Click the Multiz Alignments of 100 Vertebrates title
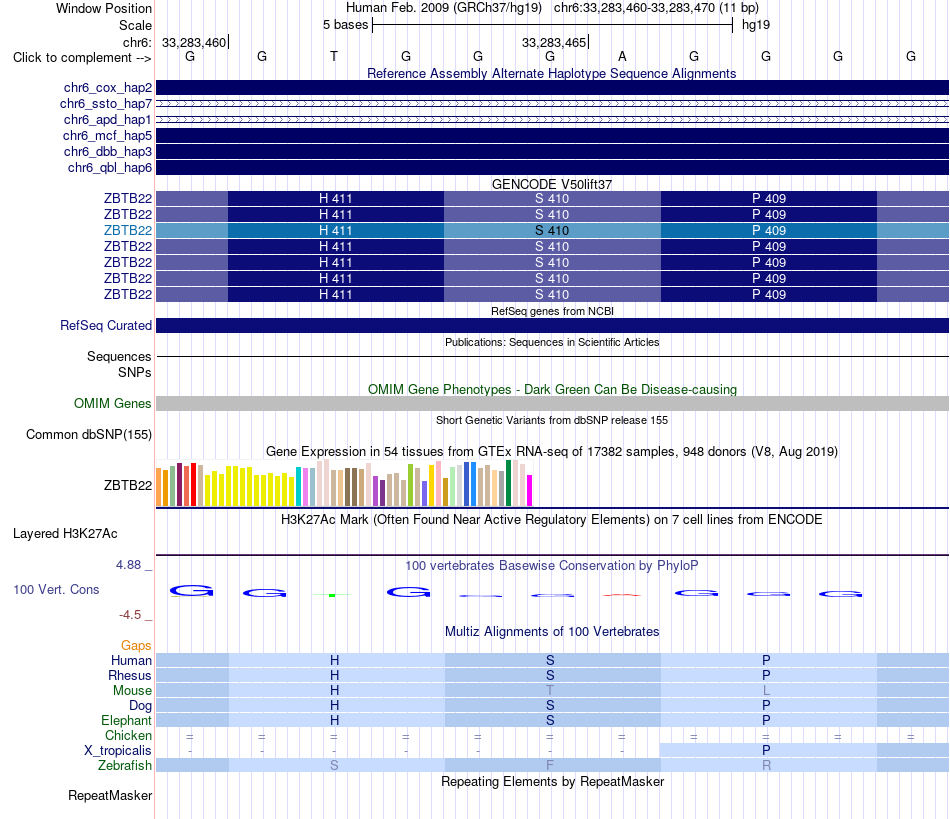 552,631
